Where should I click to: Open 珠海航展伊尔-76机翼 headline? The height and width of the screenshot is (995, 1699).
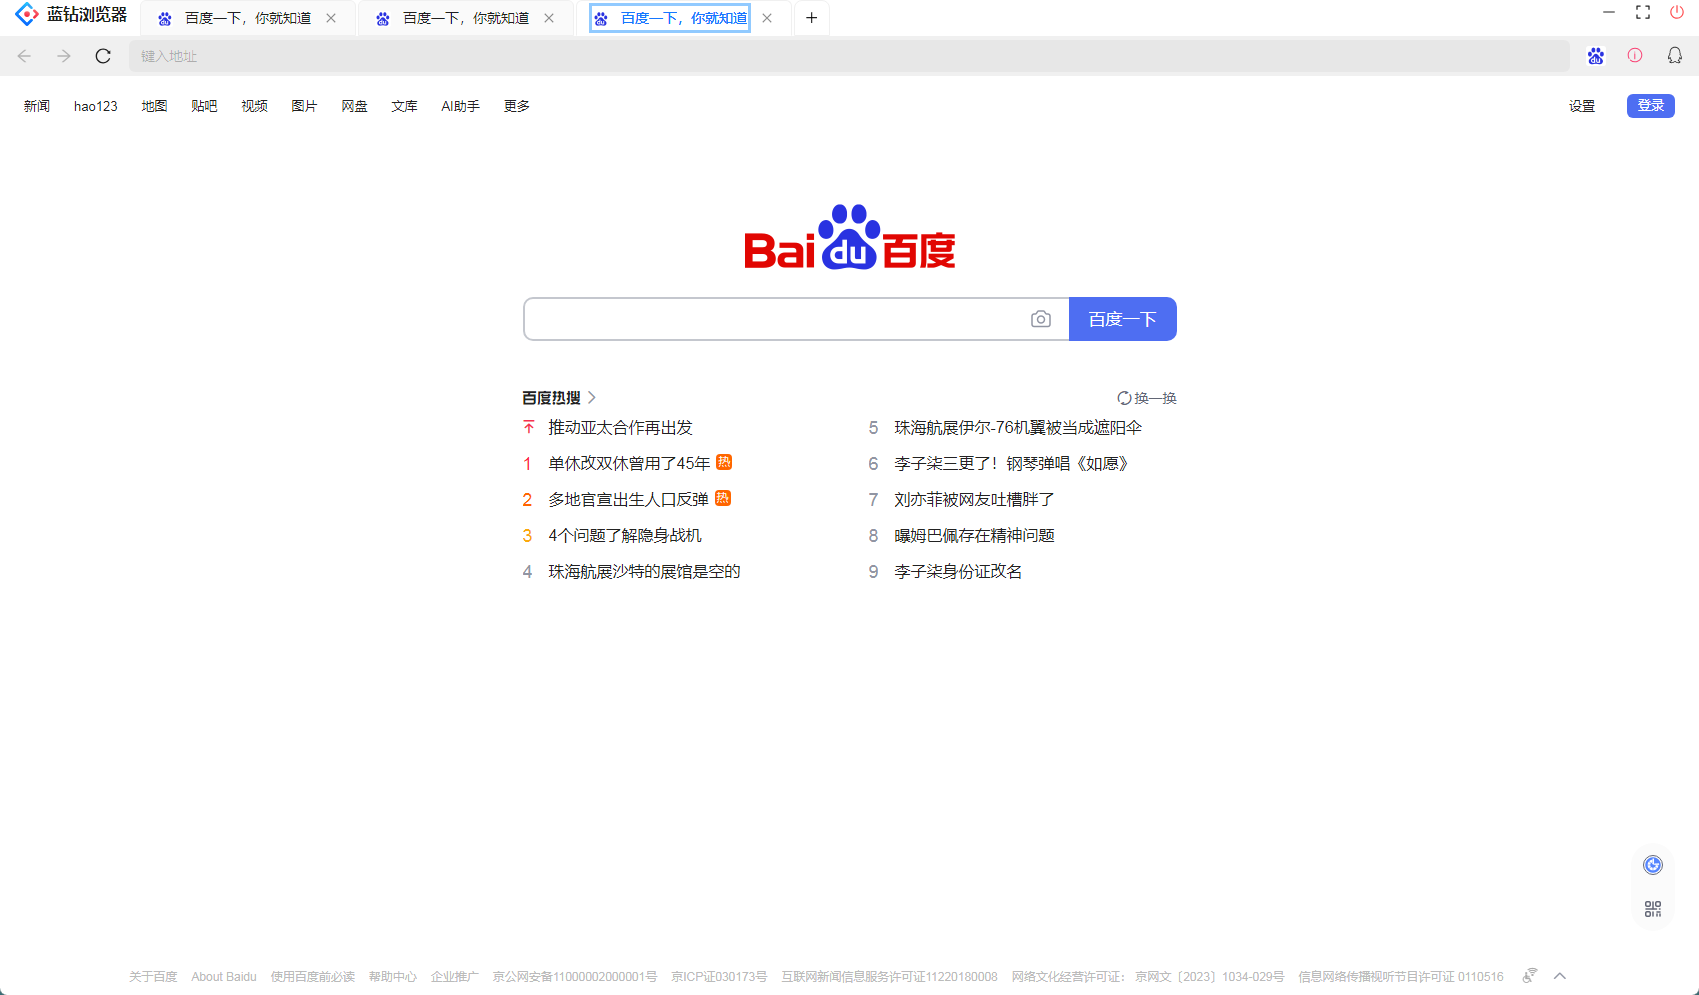pos(1018,428)
